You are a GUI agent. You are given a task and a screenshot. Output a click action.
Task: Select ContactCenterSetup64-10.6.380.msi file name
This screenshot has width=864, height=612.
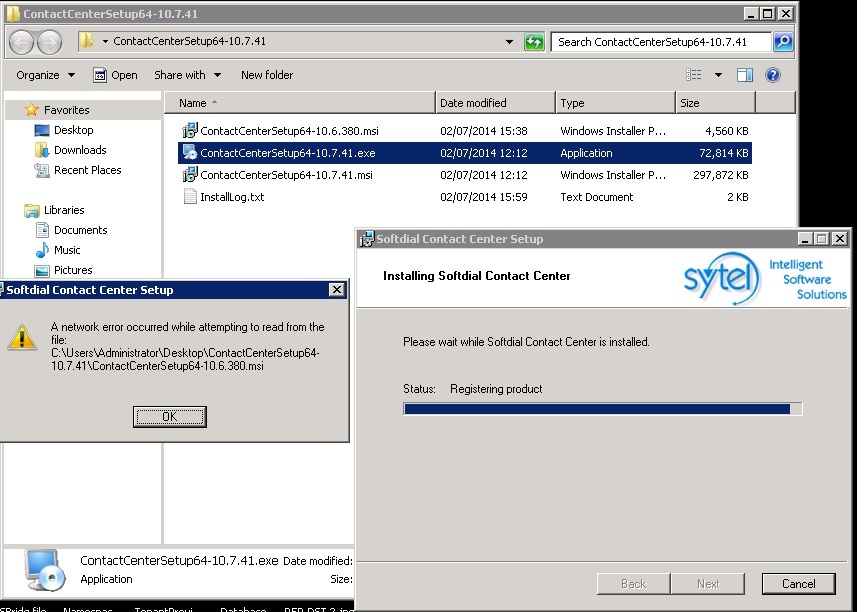coord(289,131)
